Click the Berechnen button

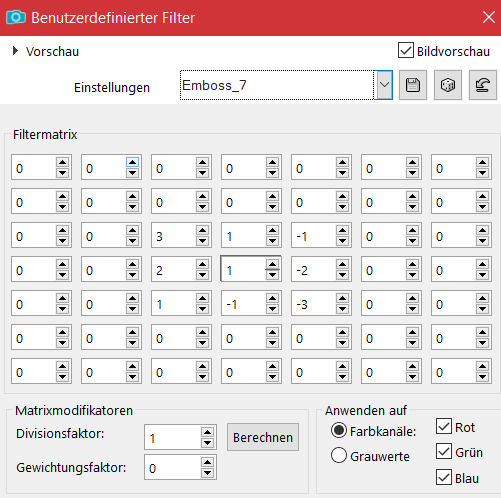[263, 437]
